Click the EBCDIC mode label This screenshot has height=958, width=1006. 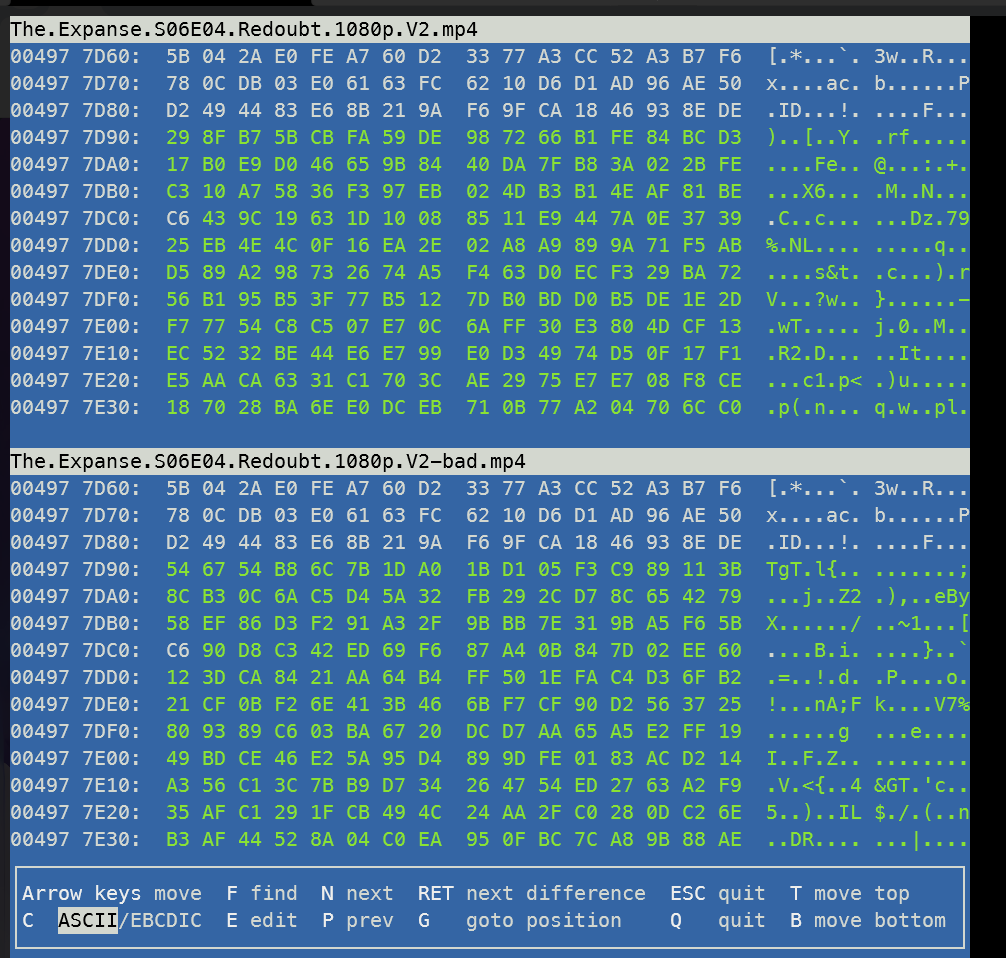166,920
